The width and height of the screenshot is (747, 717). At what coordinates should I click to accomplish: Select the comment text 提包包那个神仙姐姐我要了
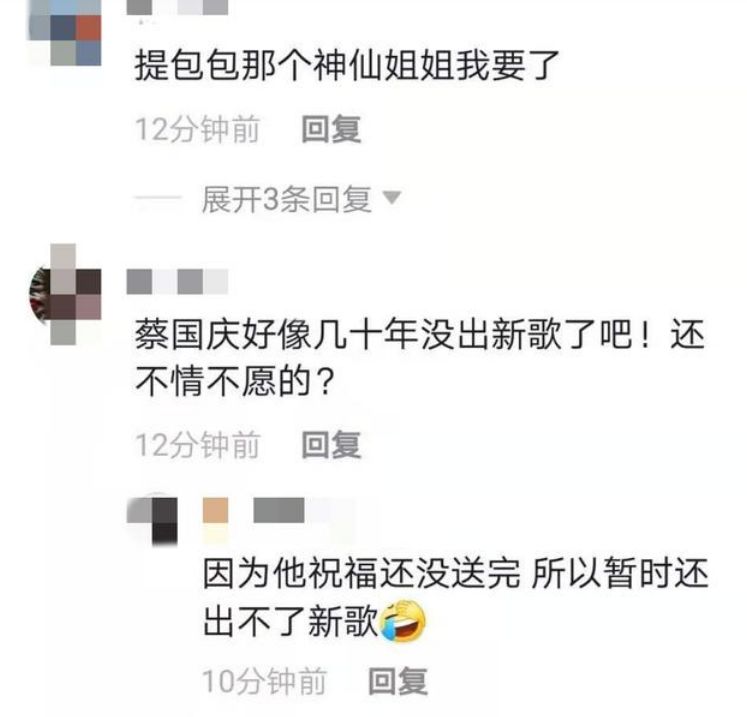[347, 65]
